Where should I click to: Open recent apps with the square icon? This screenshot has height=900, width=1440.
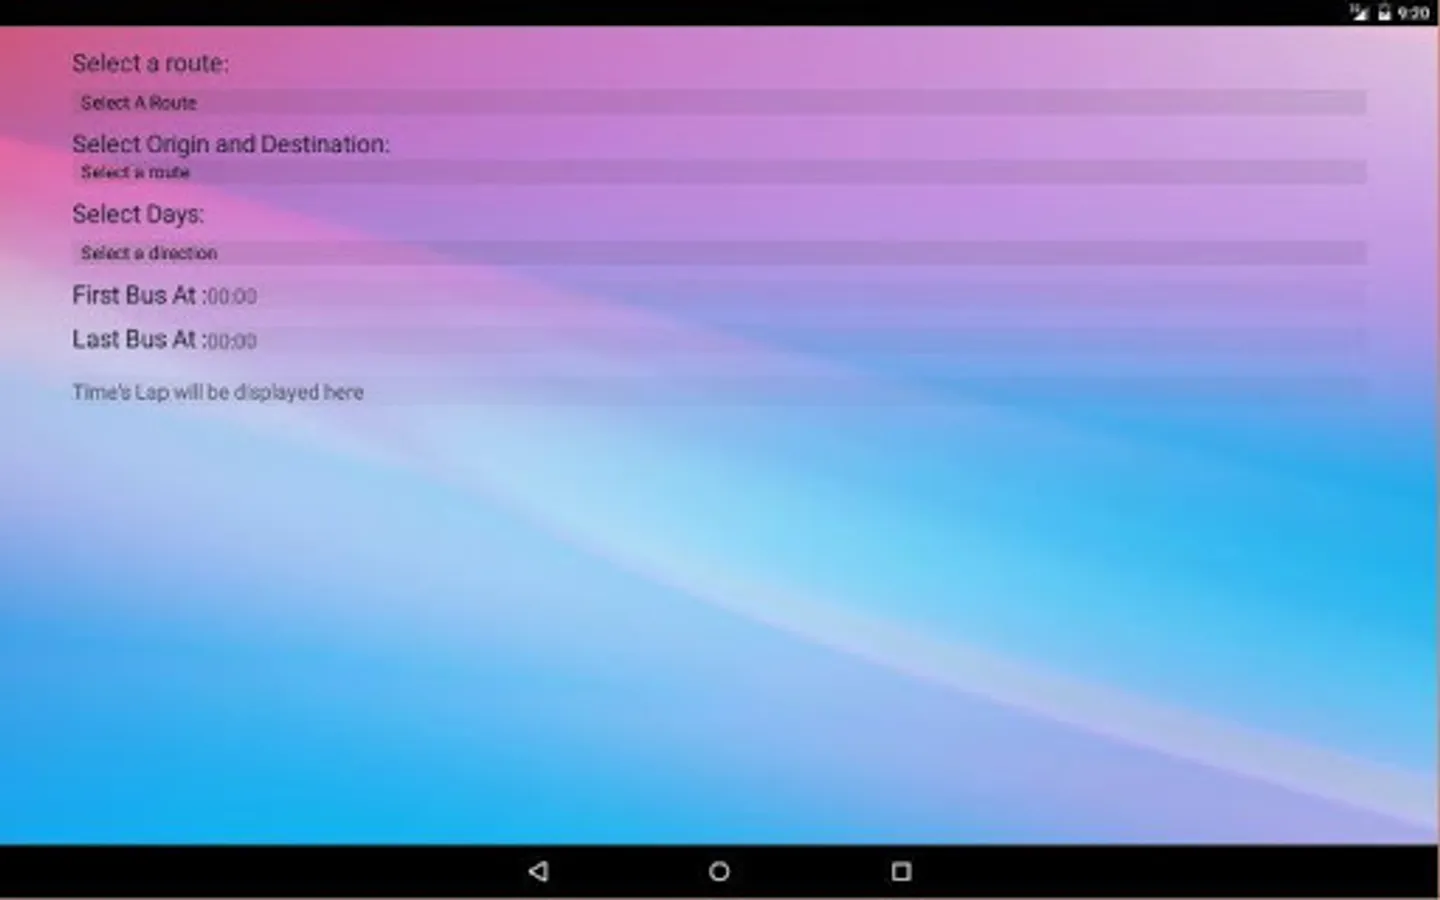click(899, 871)
